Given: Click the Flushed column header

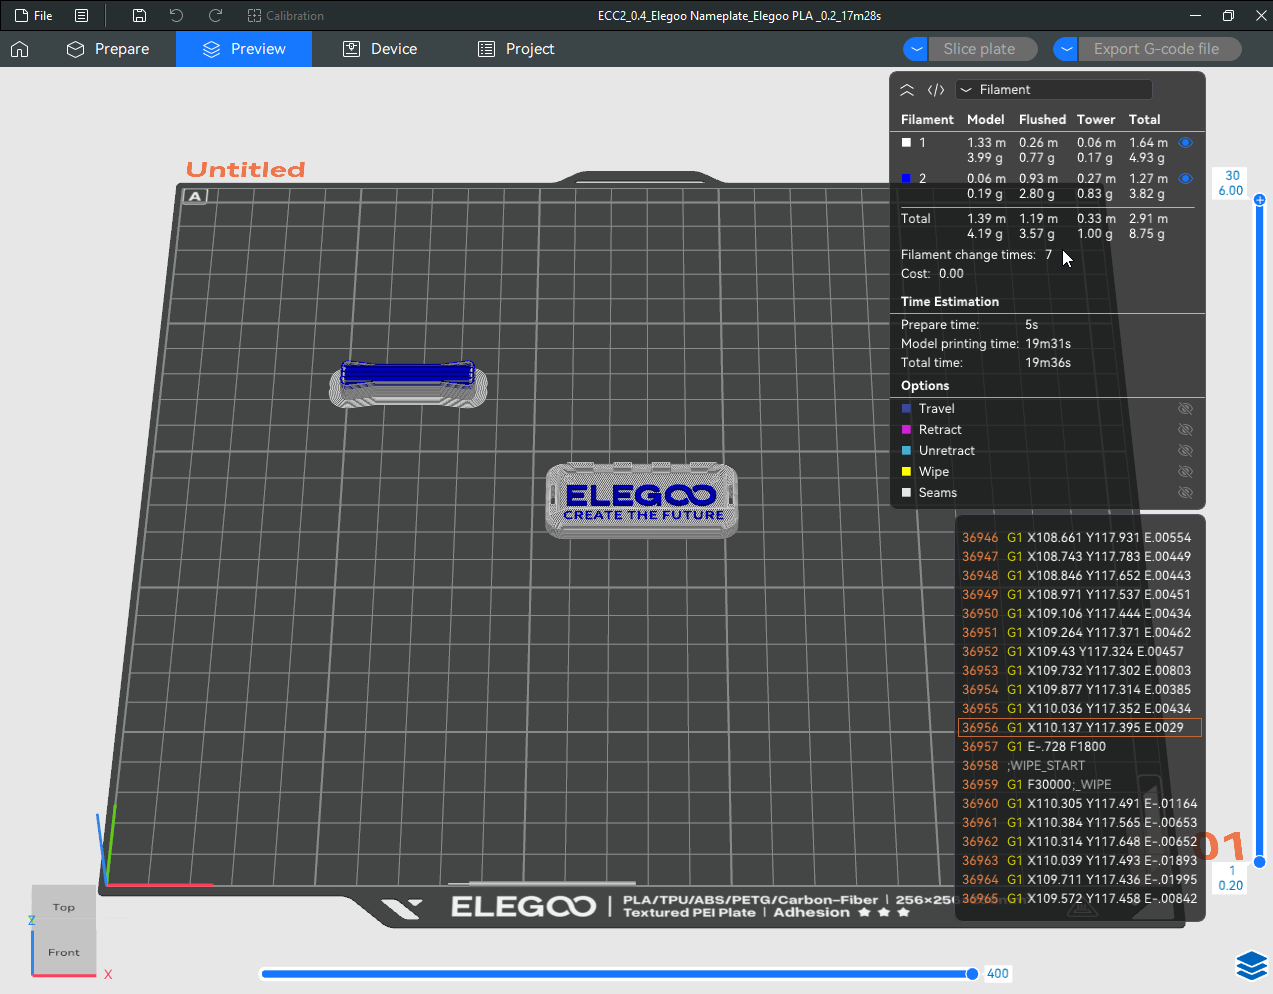Looking at the screenshot, I should click(1042, 120).
